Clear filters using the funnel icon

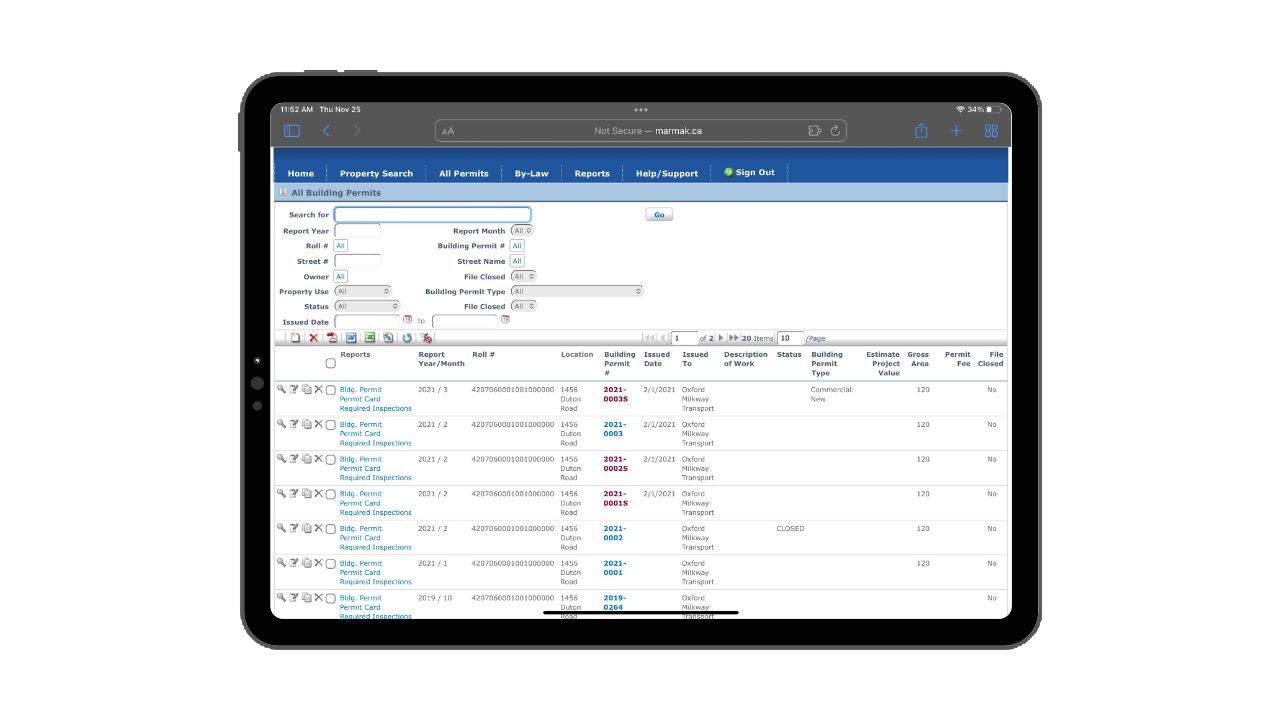pyautogui.click(x=427, y=338)
